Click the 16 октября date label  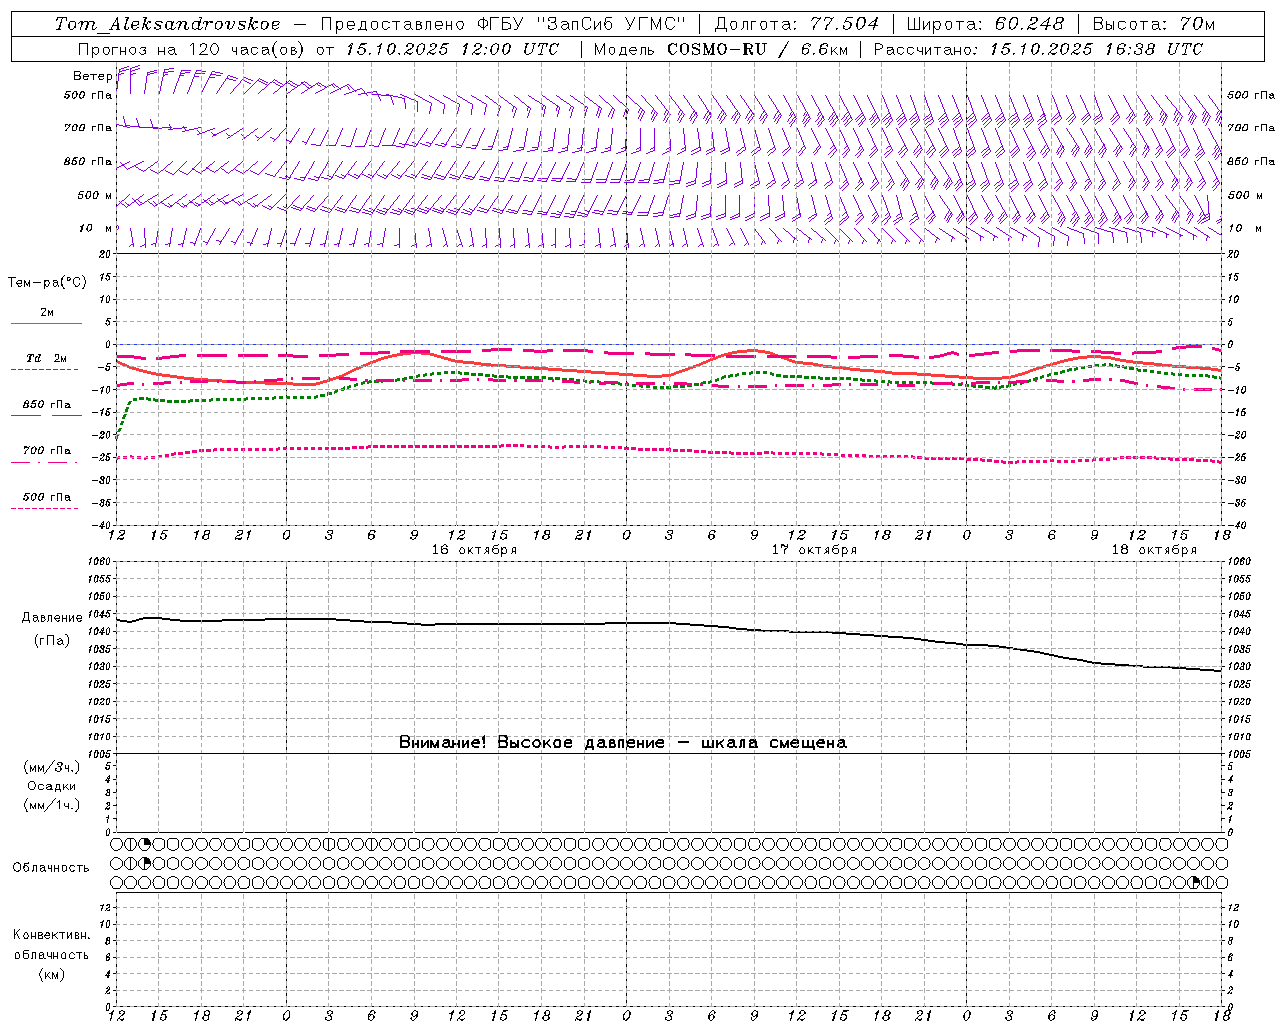click(x=474, y=550)
